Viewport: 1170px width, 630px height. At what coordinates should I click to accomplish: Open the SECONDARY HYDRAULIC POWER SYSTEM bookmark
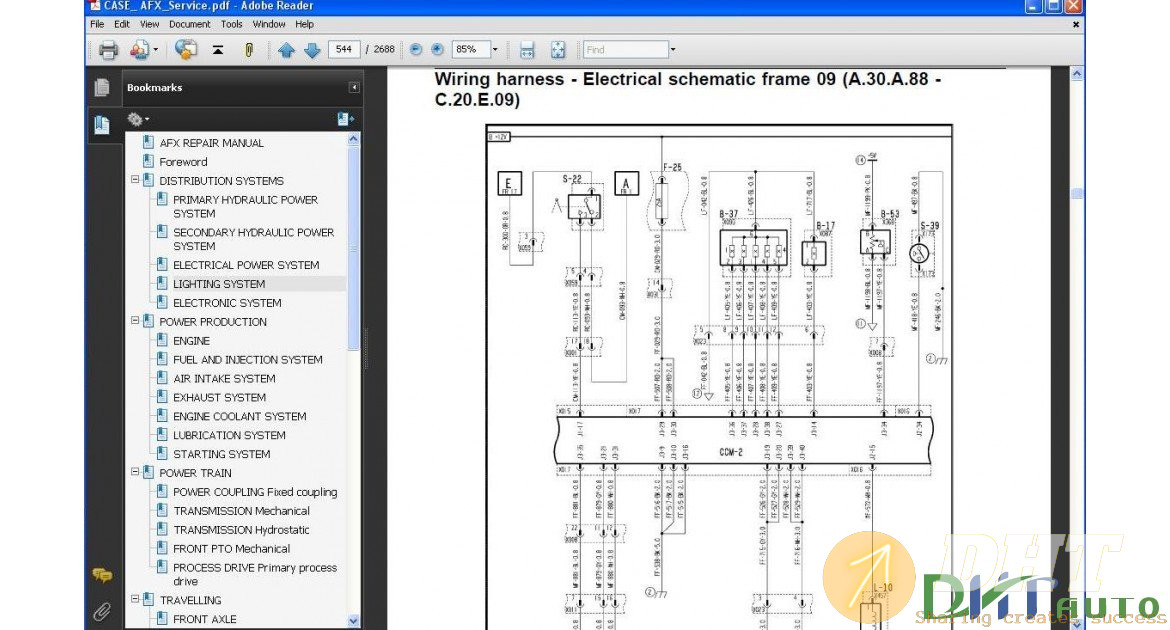point(254,239)
